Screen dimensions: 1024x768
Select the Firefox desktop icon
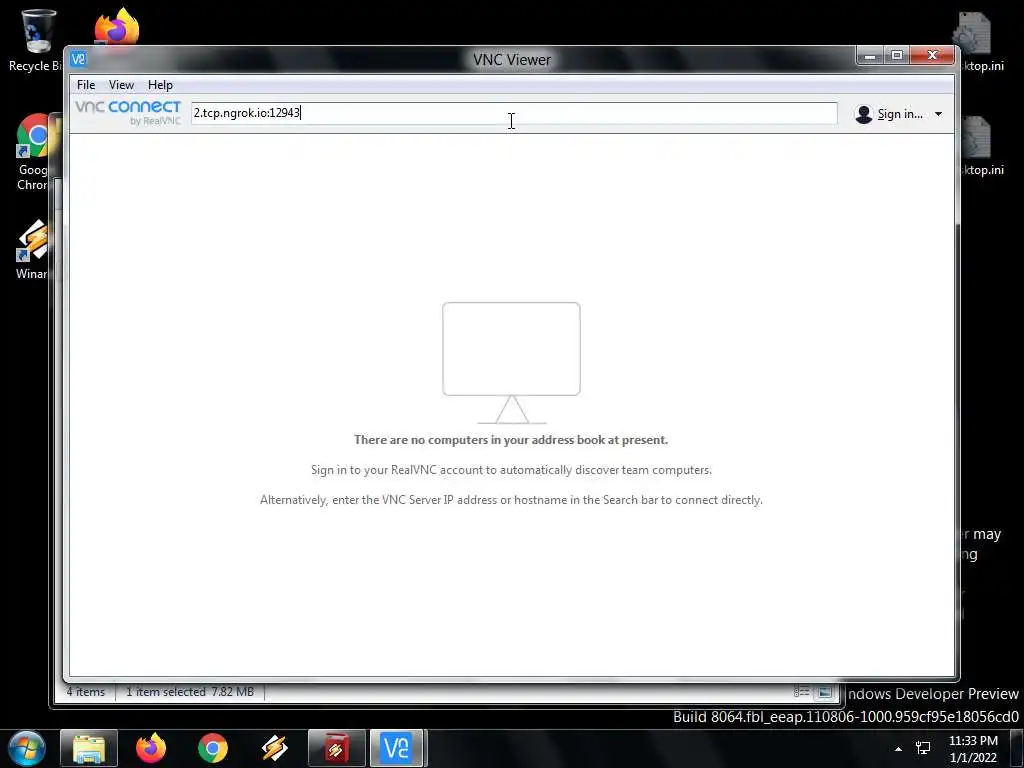(116, 27)
